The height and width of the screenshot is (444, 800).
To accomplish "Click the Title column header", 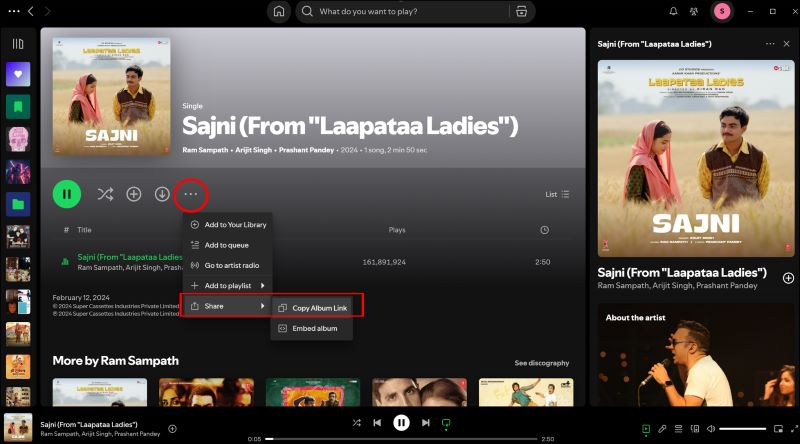I will coord(84,230).
